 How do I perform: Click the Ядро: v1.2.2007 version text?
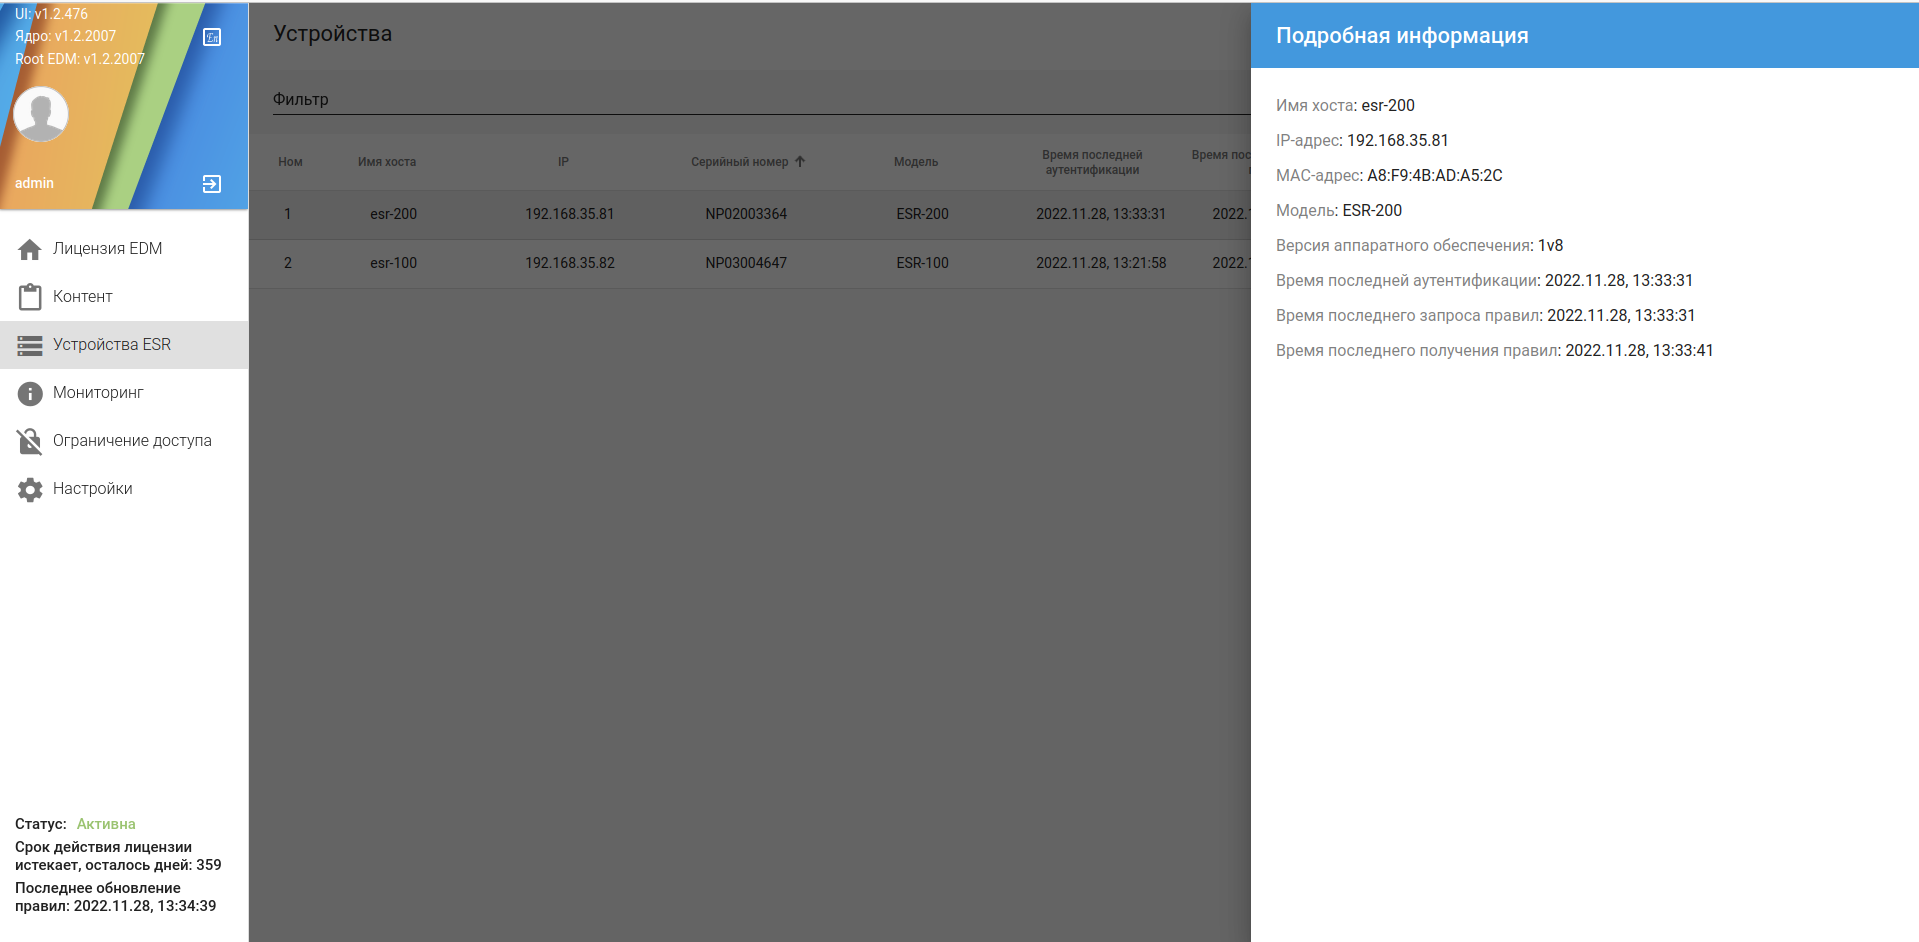(x=65, y=36)
